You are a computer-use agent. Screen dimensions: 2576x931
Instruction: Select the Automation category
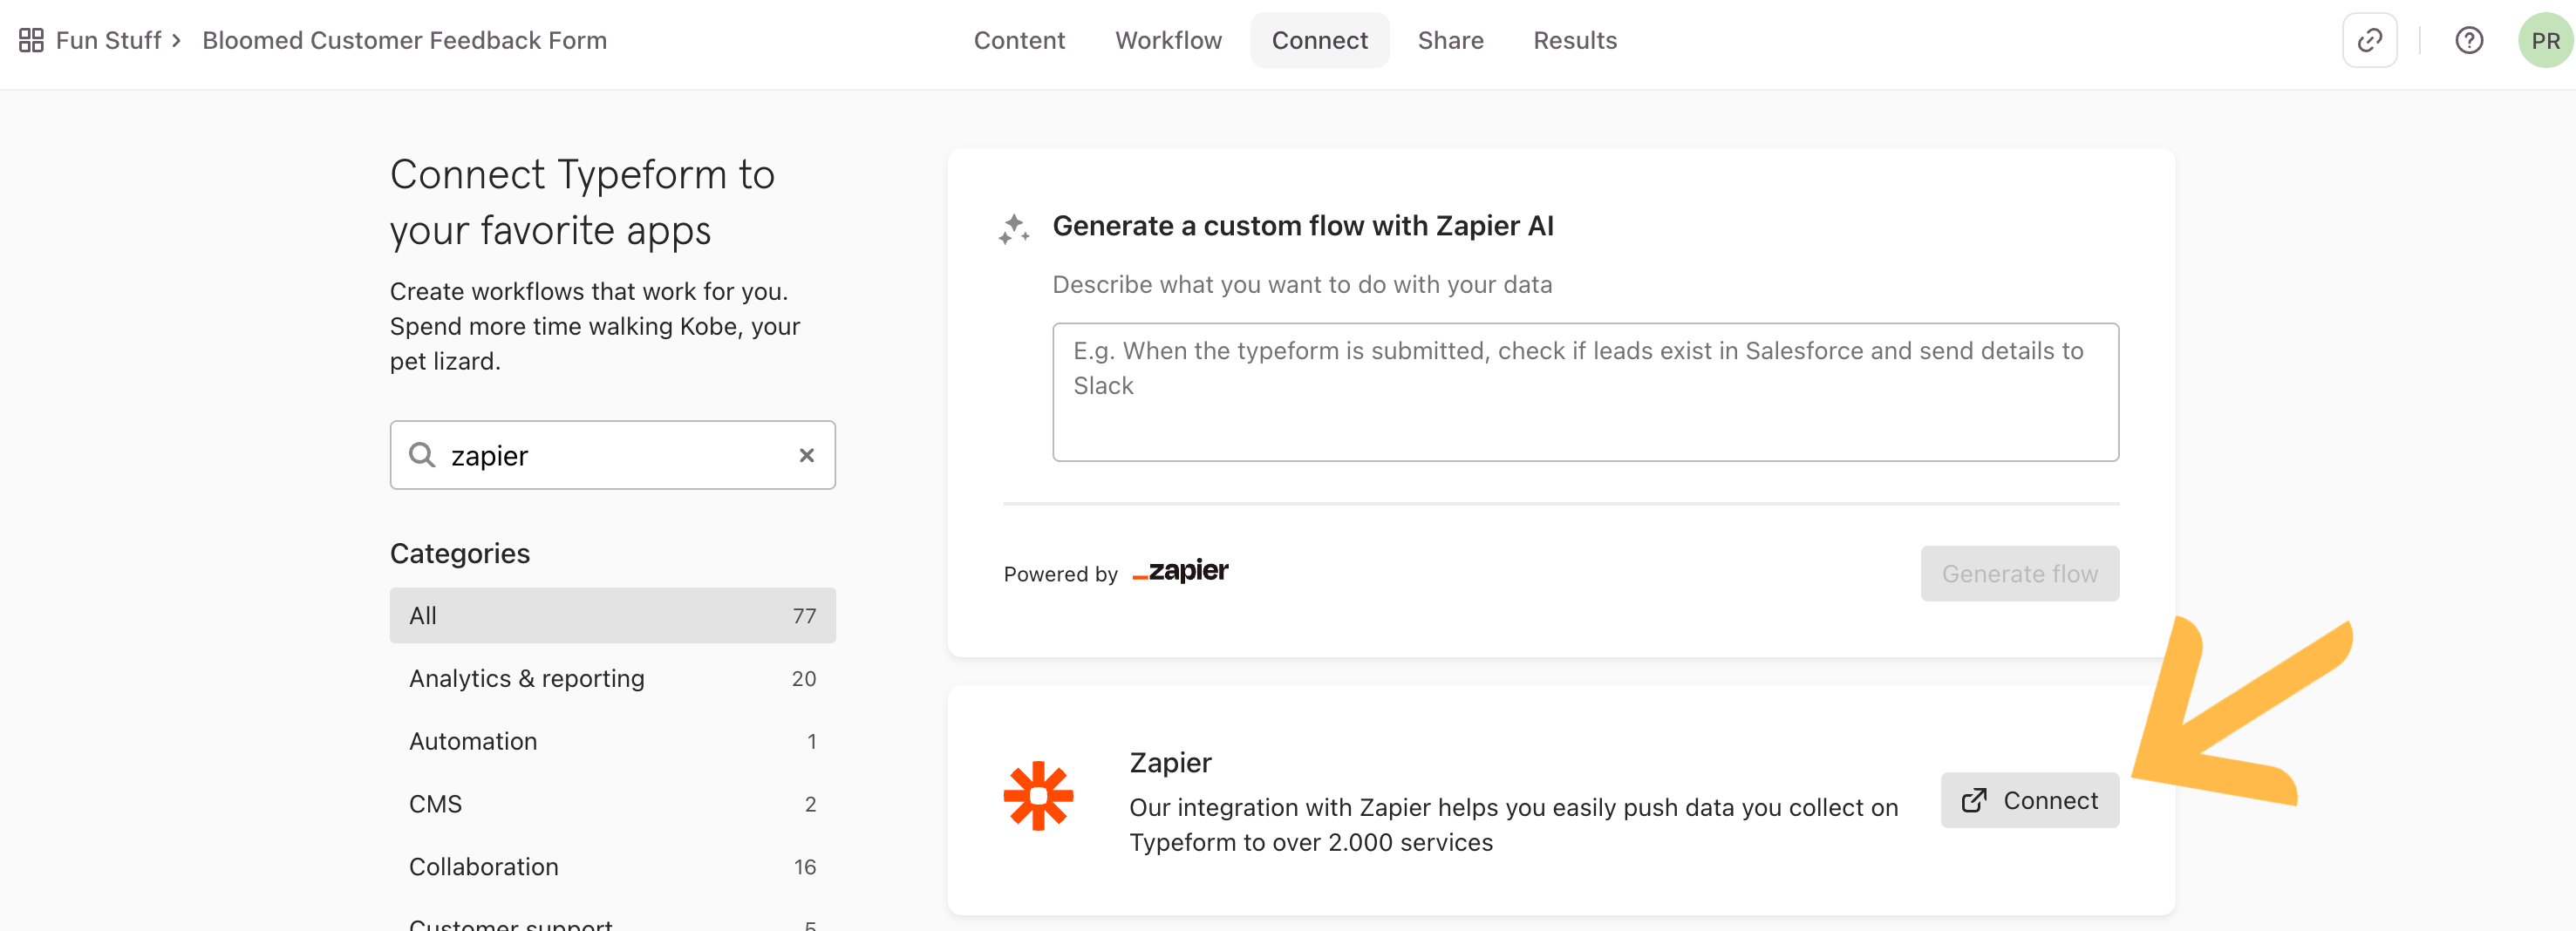click(x=612, y=741)
